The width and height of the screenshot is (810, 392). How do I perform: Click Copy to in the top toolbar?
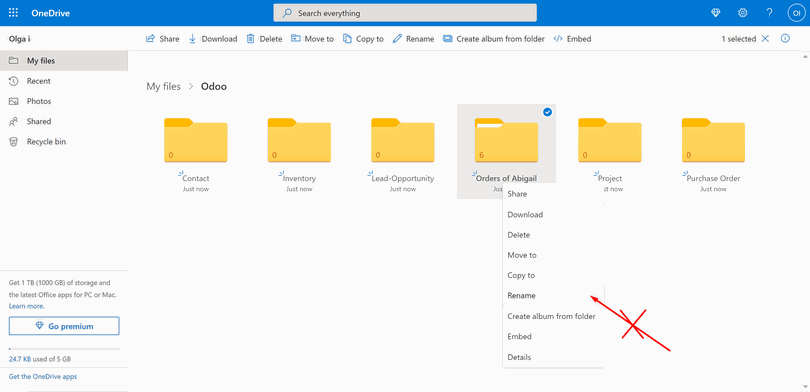click(x=363, y=39)
